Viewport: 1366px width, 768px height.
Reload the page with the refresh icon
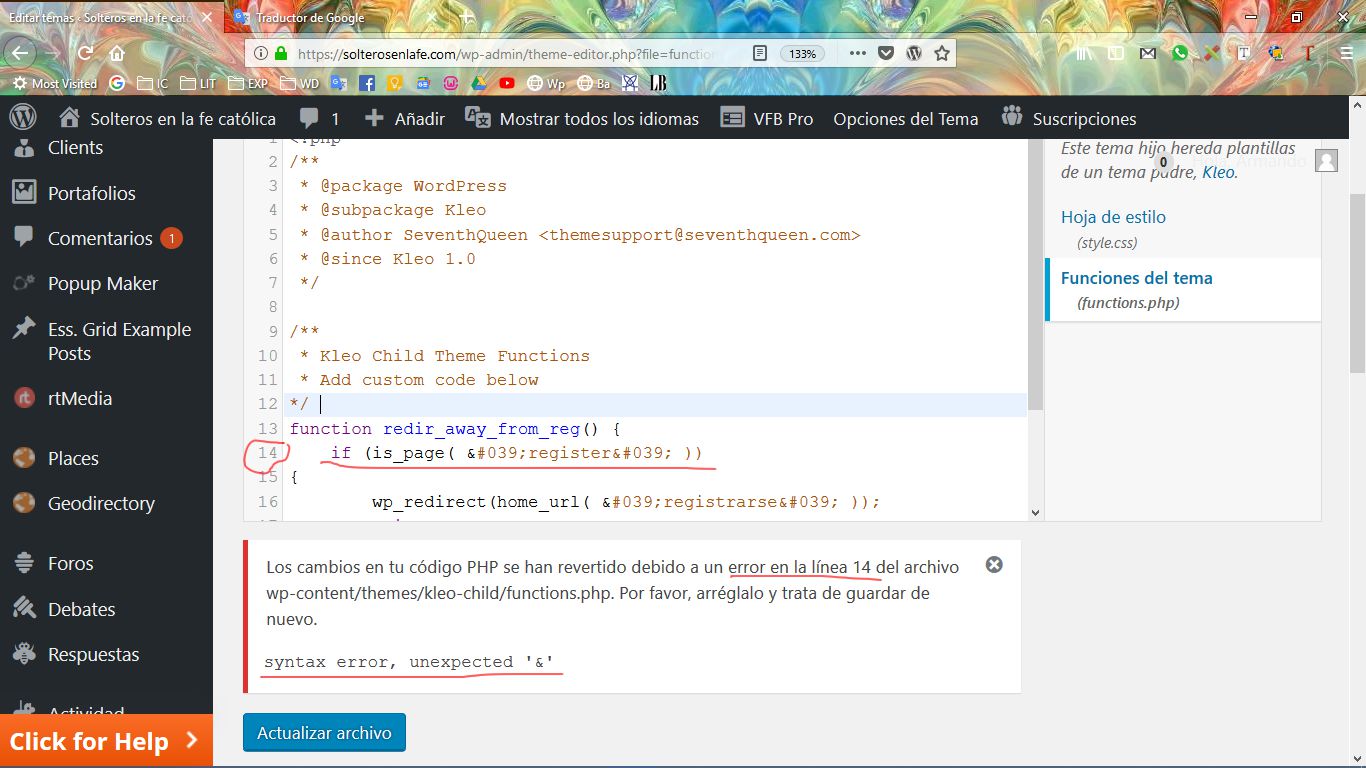click(85, 54)
